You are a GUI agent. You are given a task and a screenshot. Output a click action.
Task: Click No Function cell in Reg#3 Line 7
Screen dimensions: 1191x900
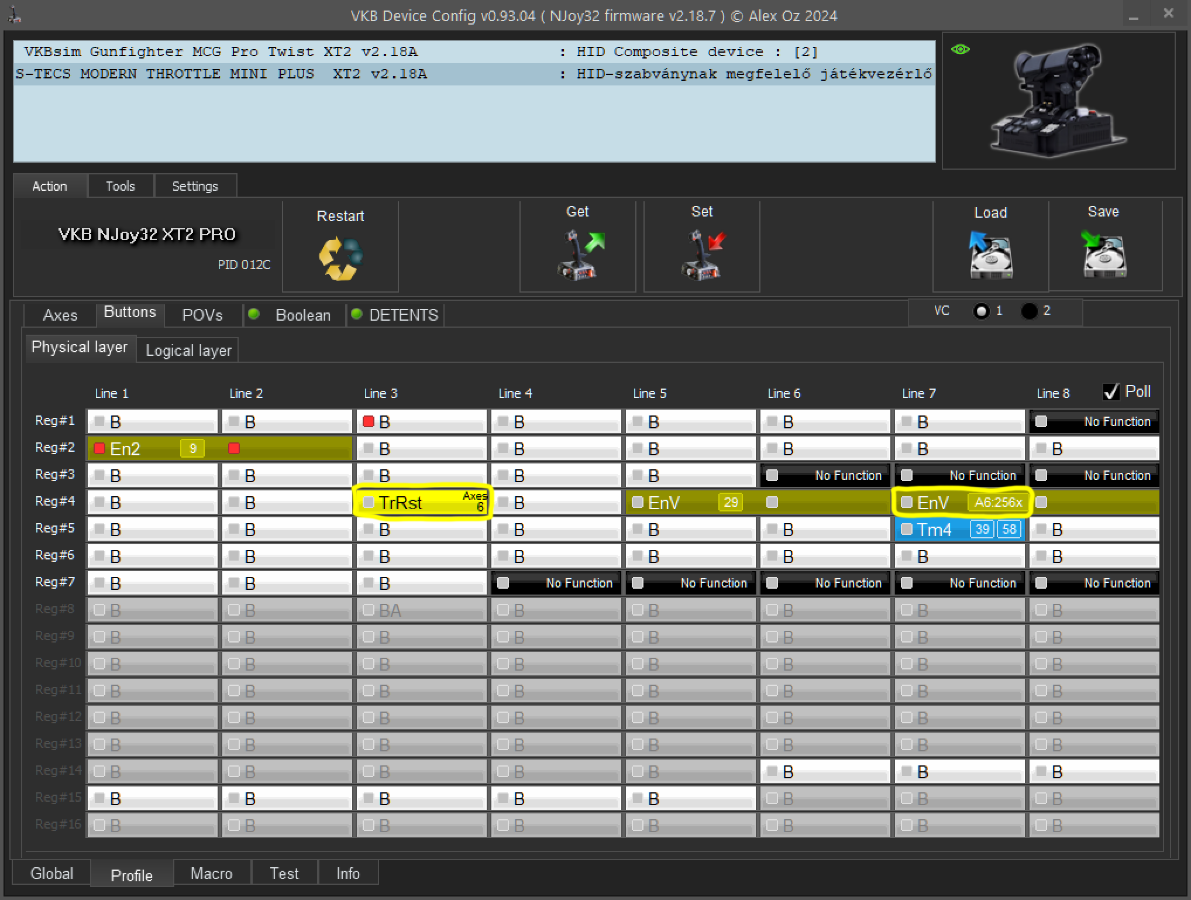pyautogui.click(x=960, y=475)
